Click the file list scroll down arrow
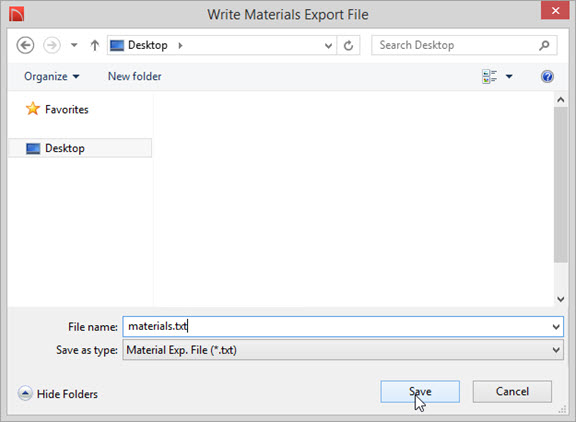 561,299
